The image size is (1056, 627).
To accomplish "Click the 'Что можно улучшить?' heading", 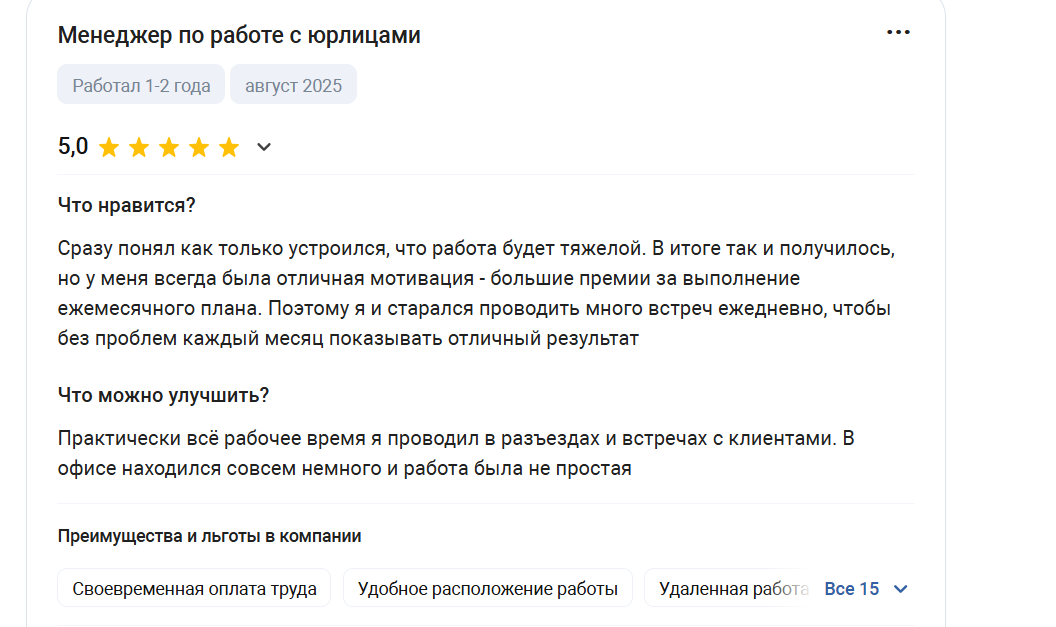I will 163,395.
